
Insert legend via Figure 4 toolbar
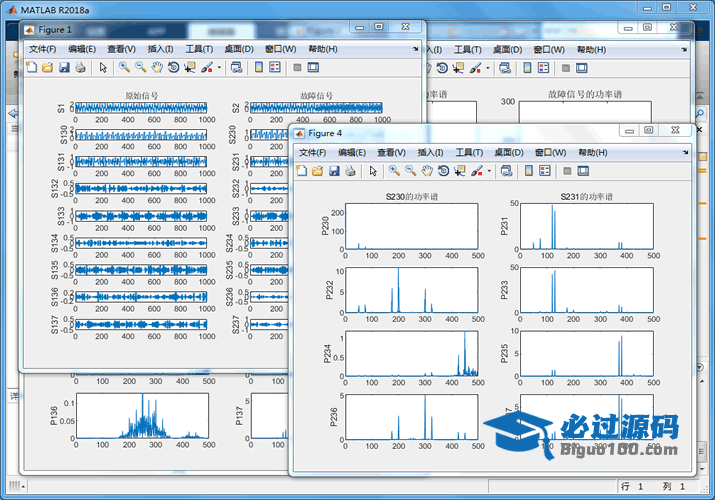click(x=545, y=171)
